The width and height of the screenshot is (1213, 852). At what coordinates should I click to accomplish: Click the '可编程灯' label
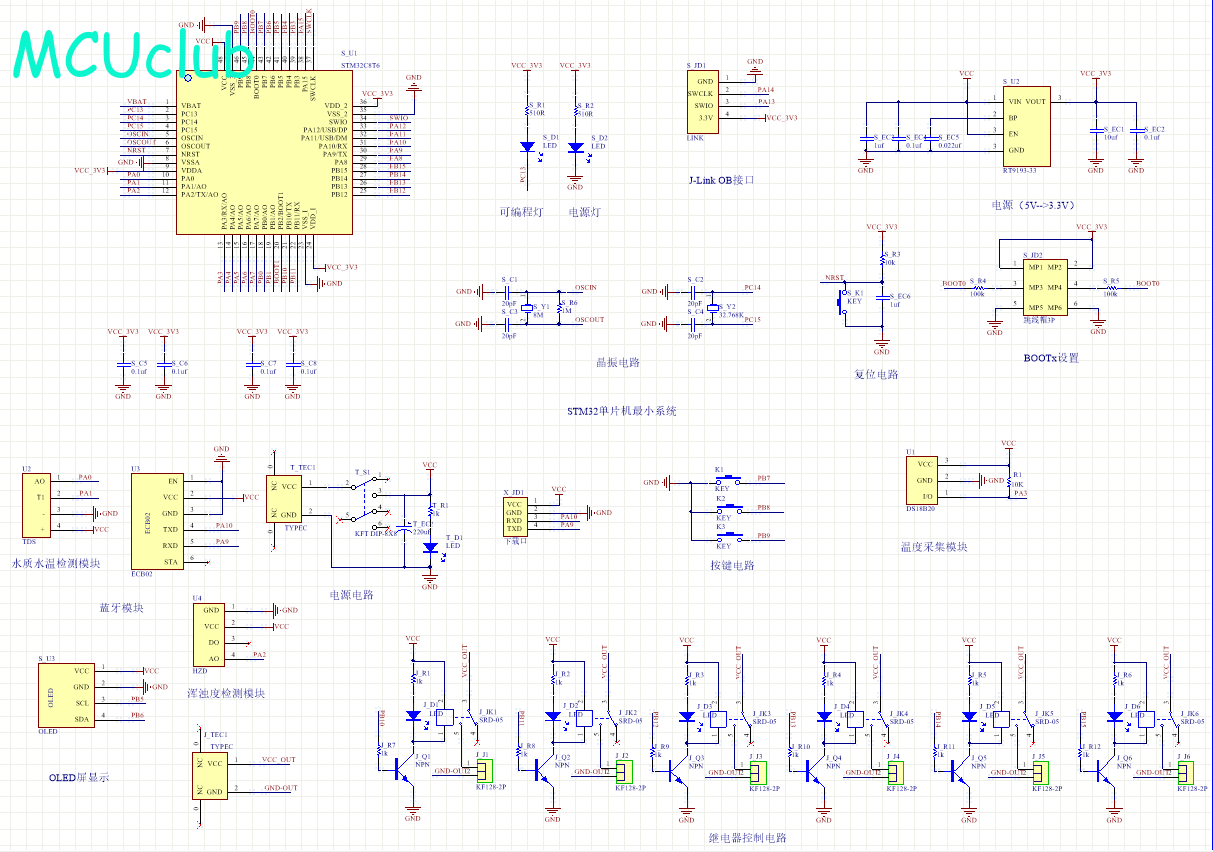[x=521, y=212]
